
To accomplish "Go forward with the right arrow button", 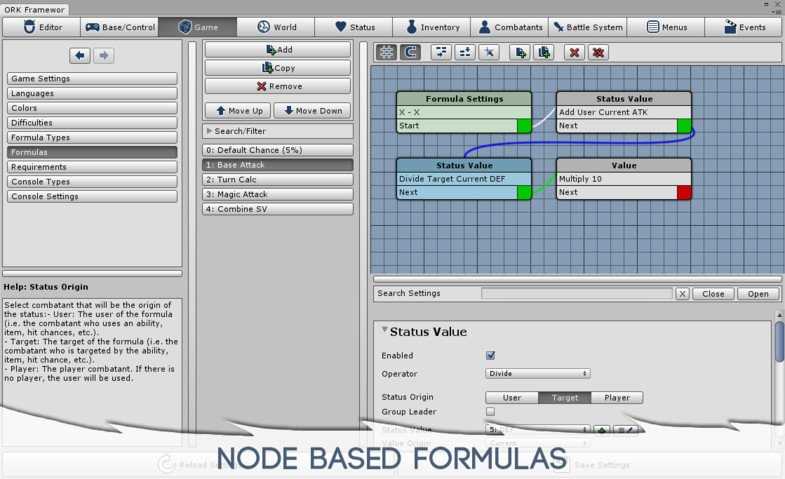I will (104, 55).
